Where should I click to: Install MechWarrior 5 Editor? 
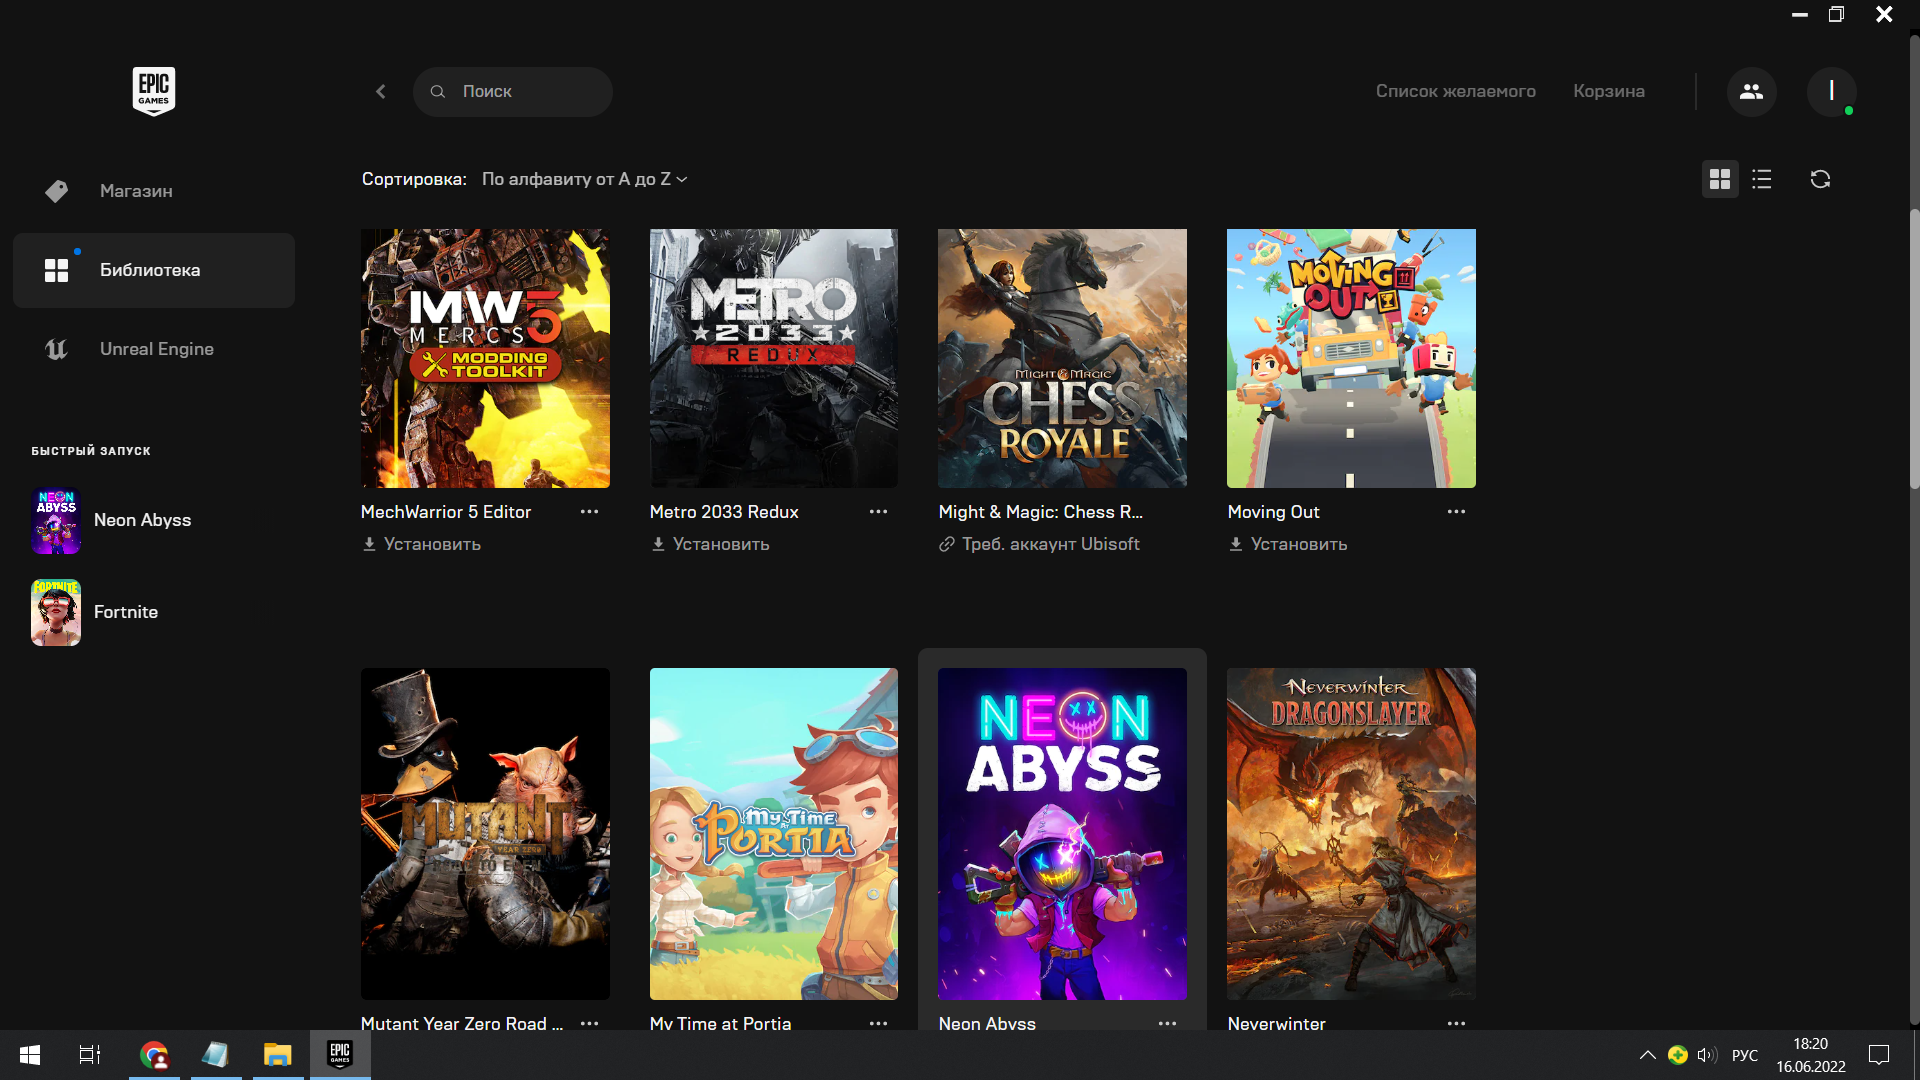(421, 544)
